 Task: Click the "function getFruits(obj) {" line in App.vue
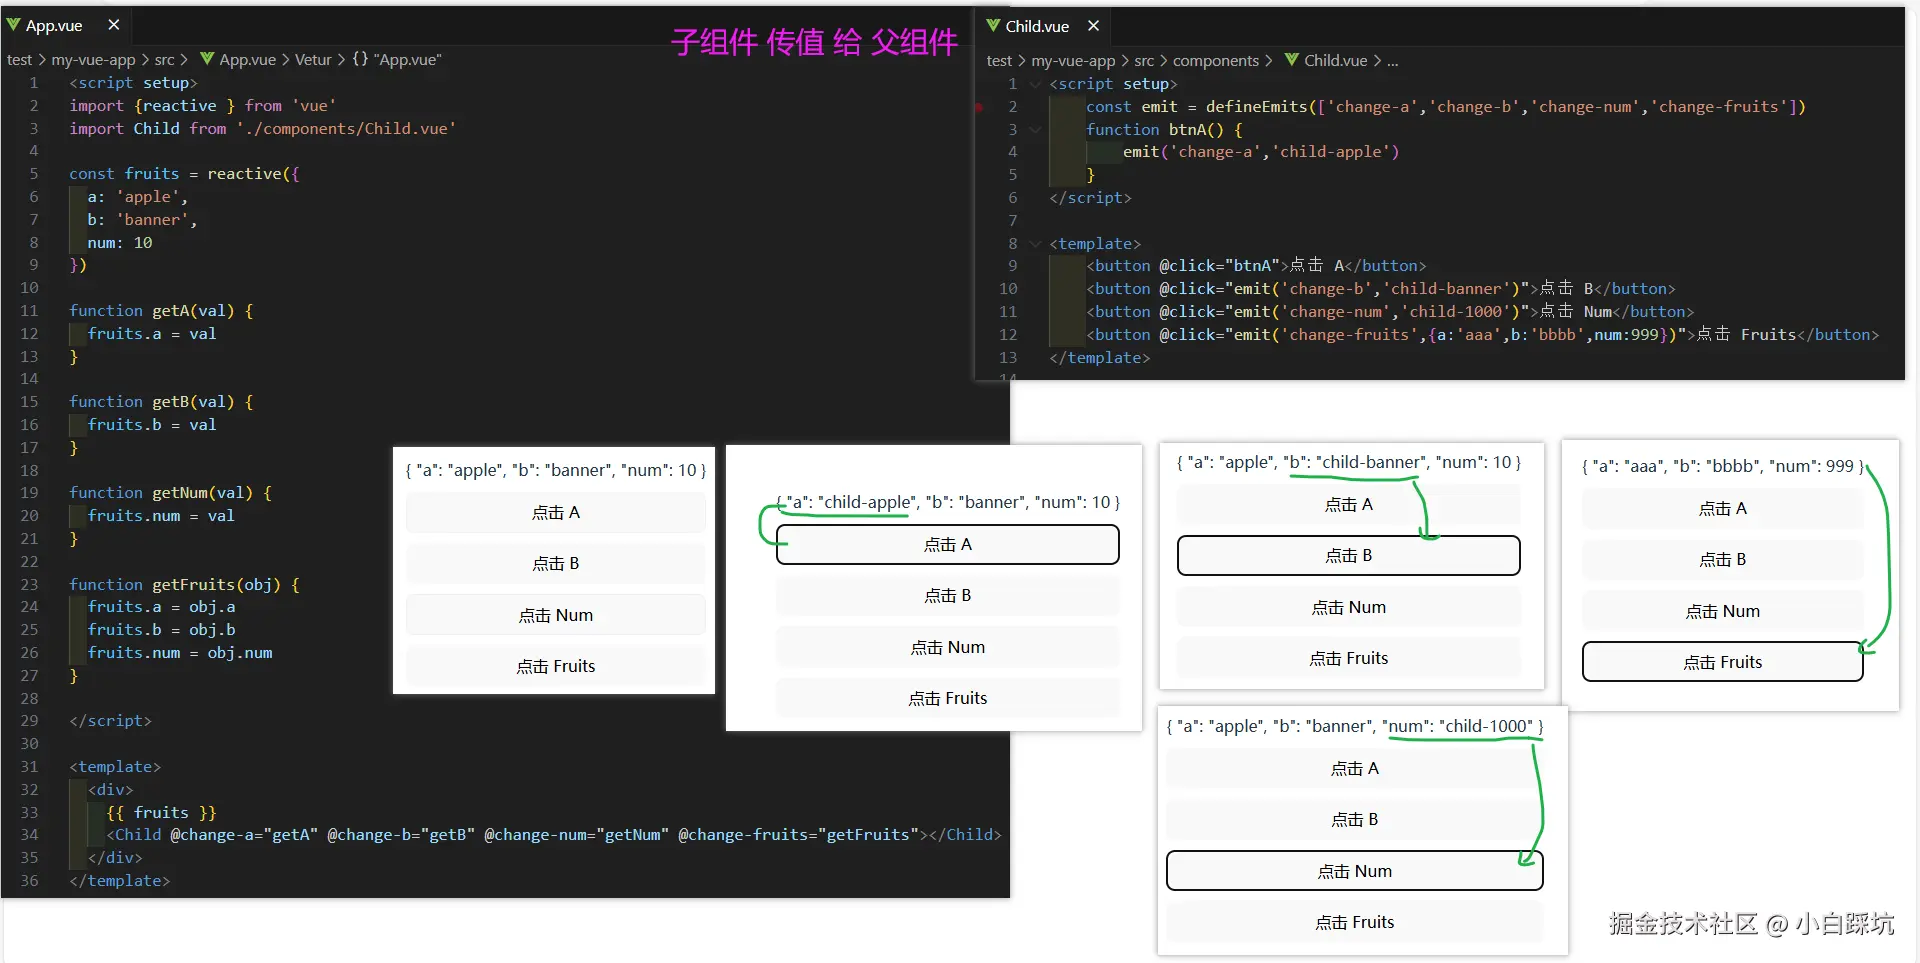click(x=184, y=585)
